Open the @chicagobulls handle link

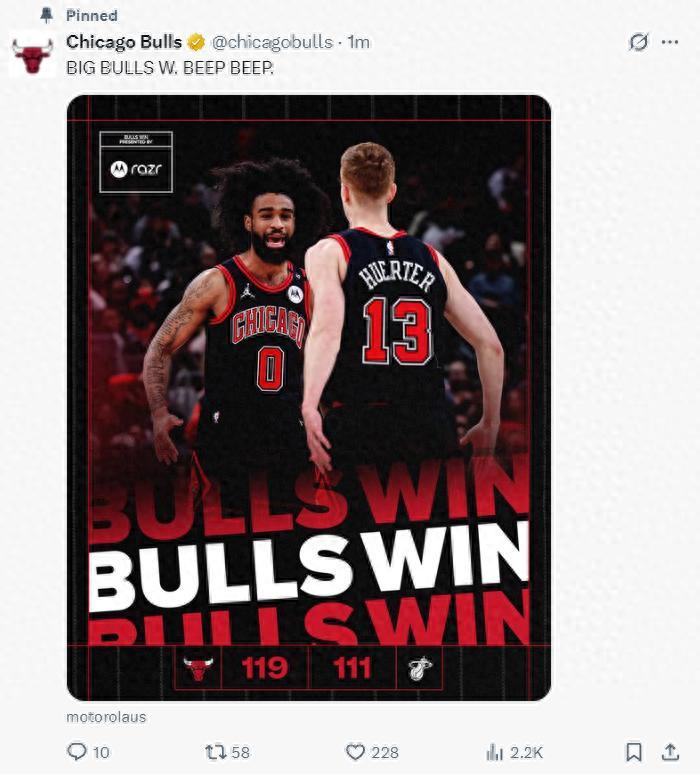pos(272,42)
